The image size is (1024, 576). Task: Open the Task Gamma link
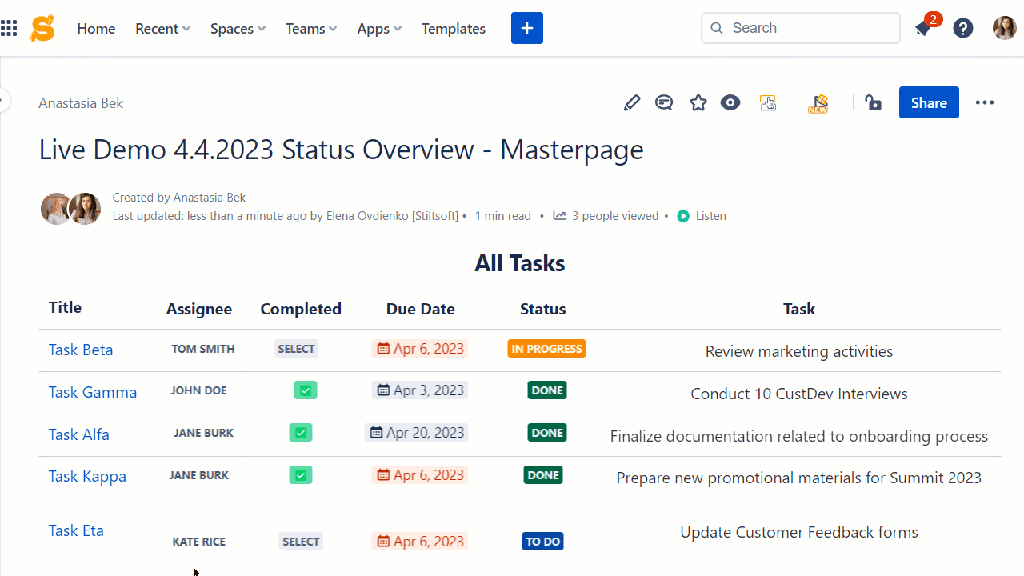point(93,392)
